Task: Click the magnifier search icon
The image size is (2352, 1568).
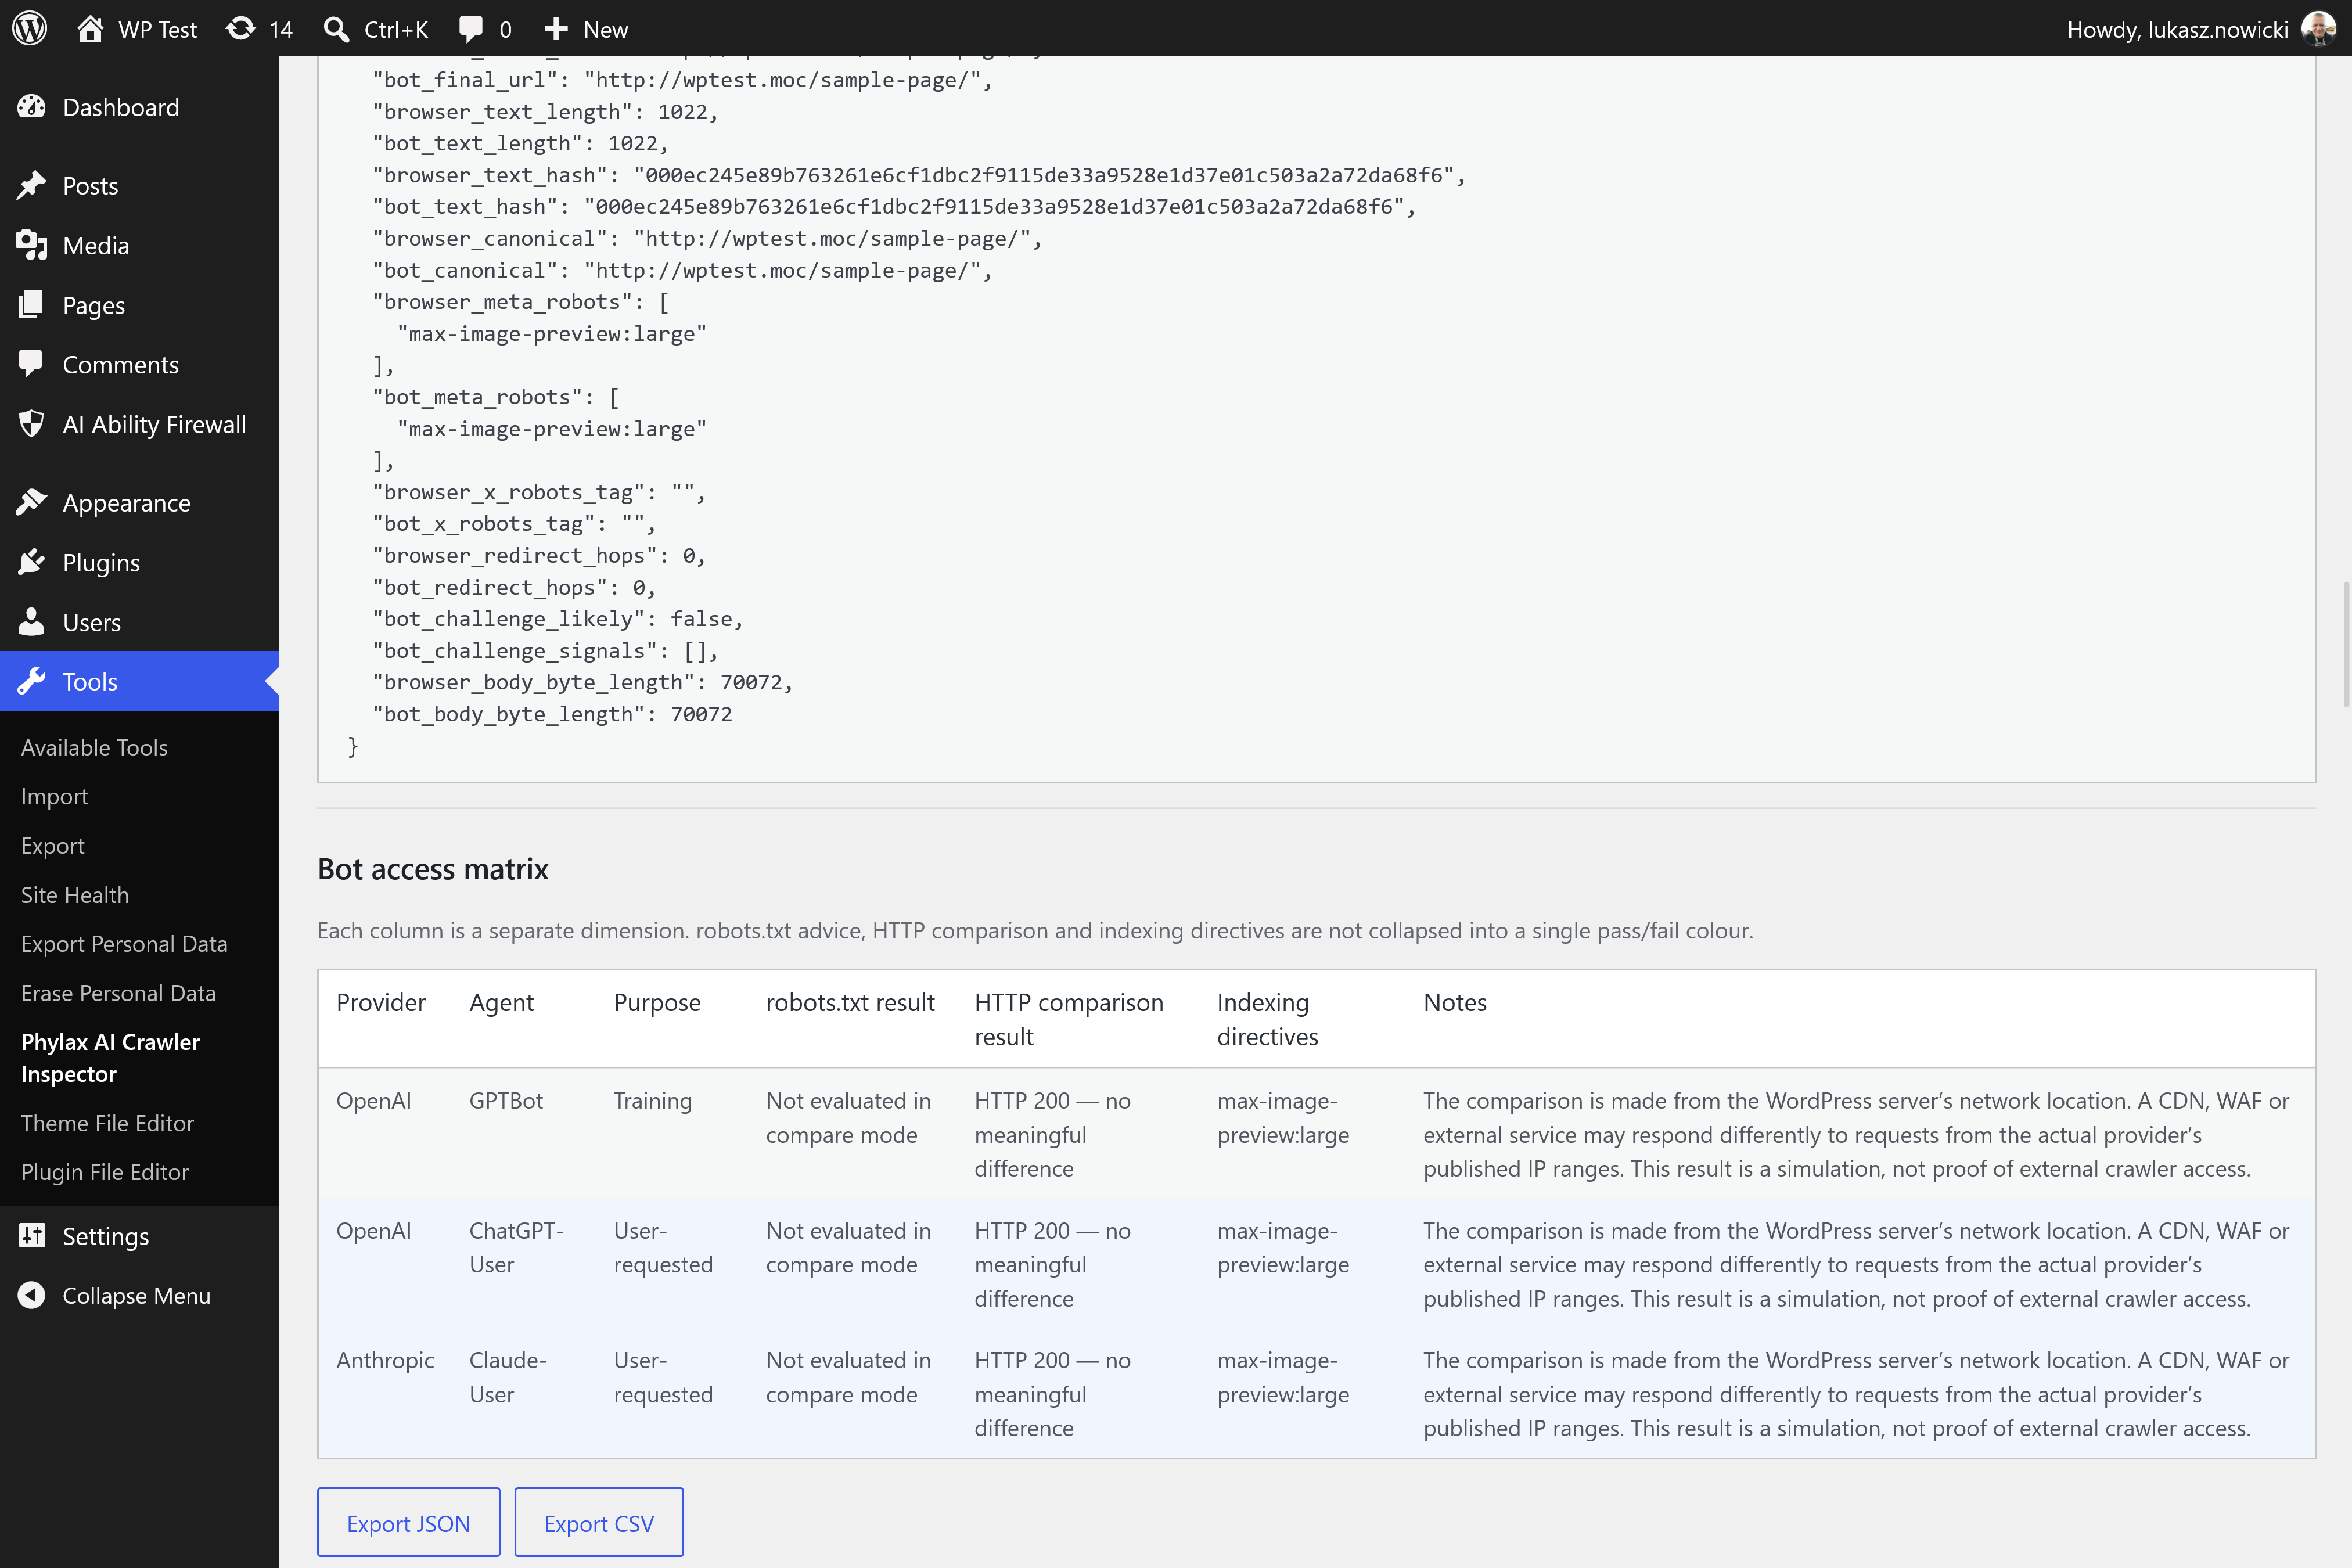Action: coord(336,29)
